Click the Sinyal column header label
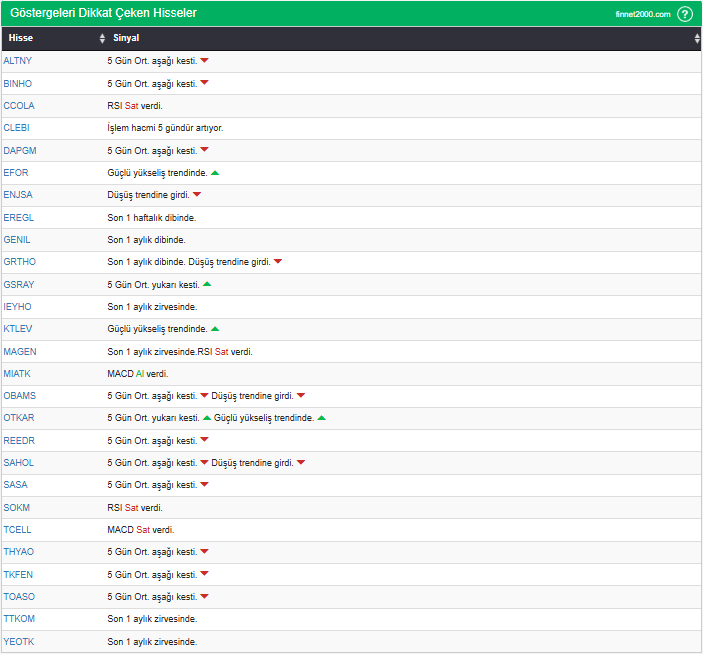Viewport: 703px width, 654px height. [x=127, y=38]
